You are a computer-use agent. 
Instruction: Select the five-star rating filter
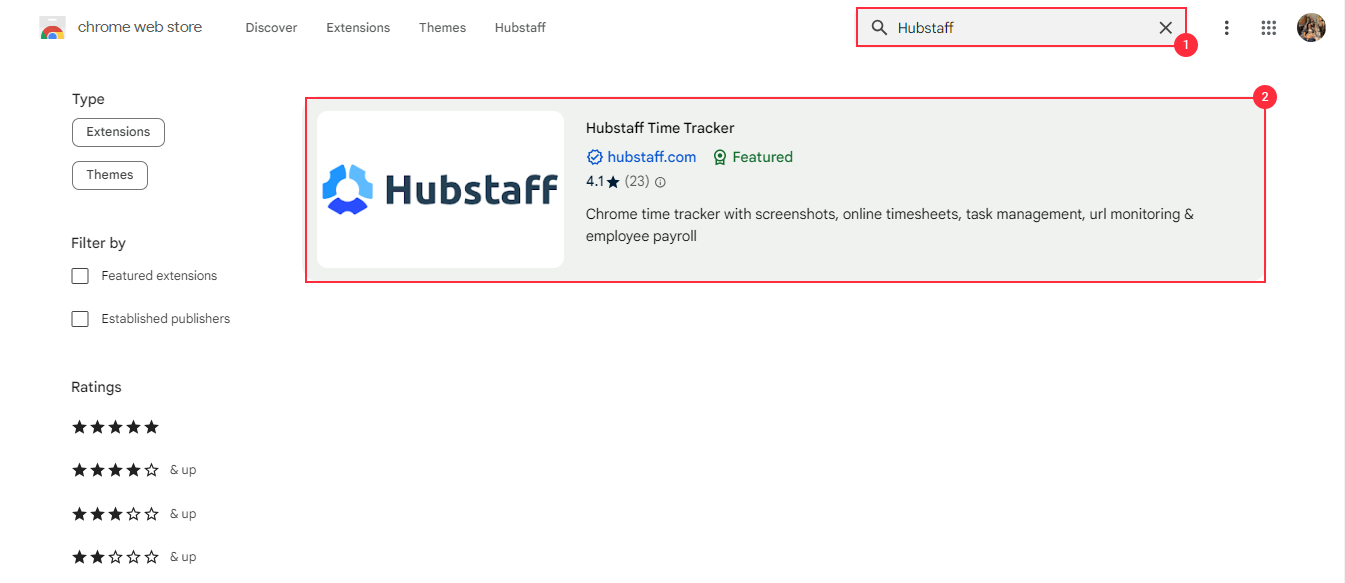pos(115,427)
